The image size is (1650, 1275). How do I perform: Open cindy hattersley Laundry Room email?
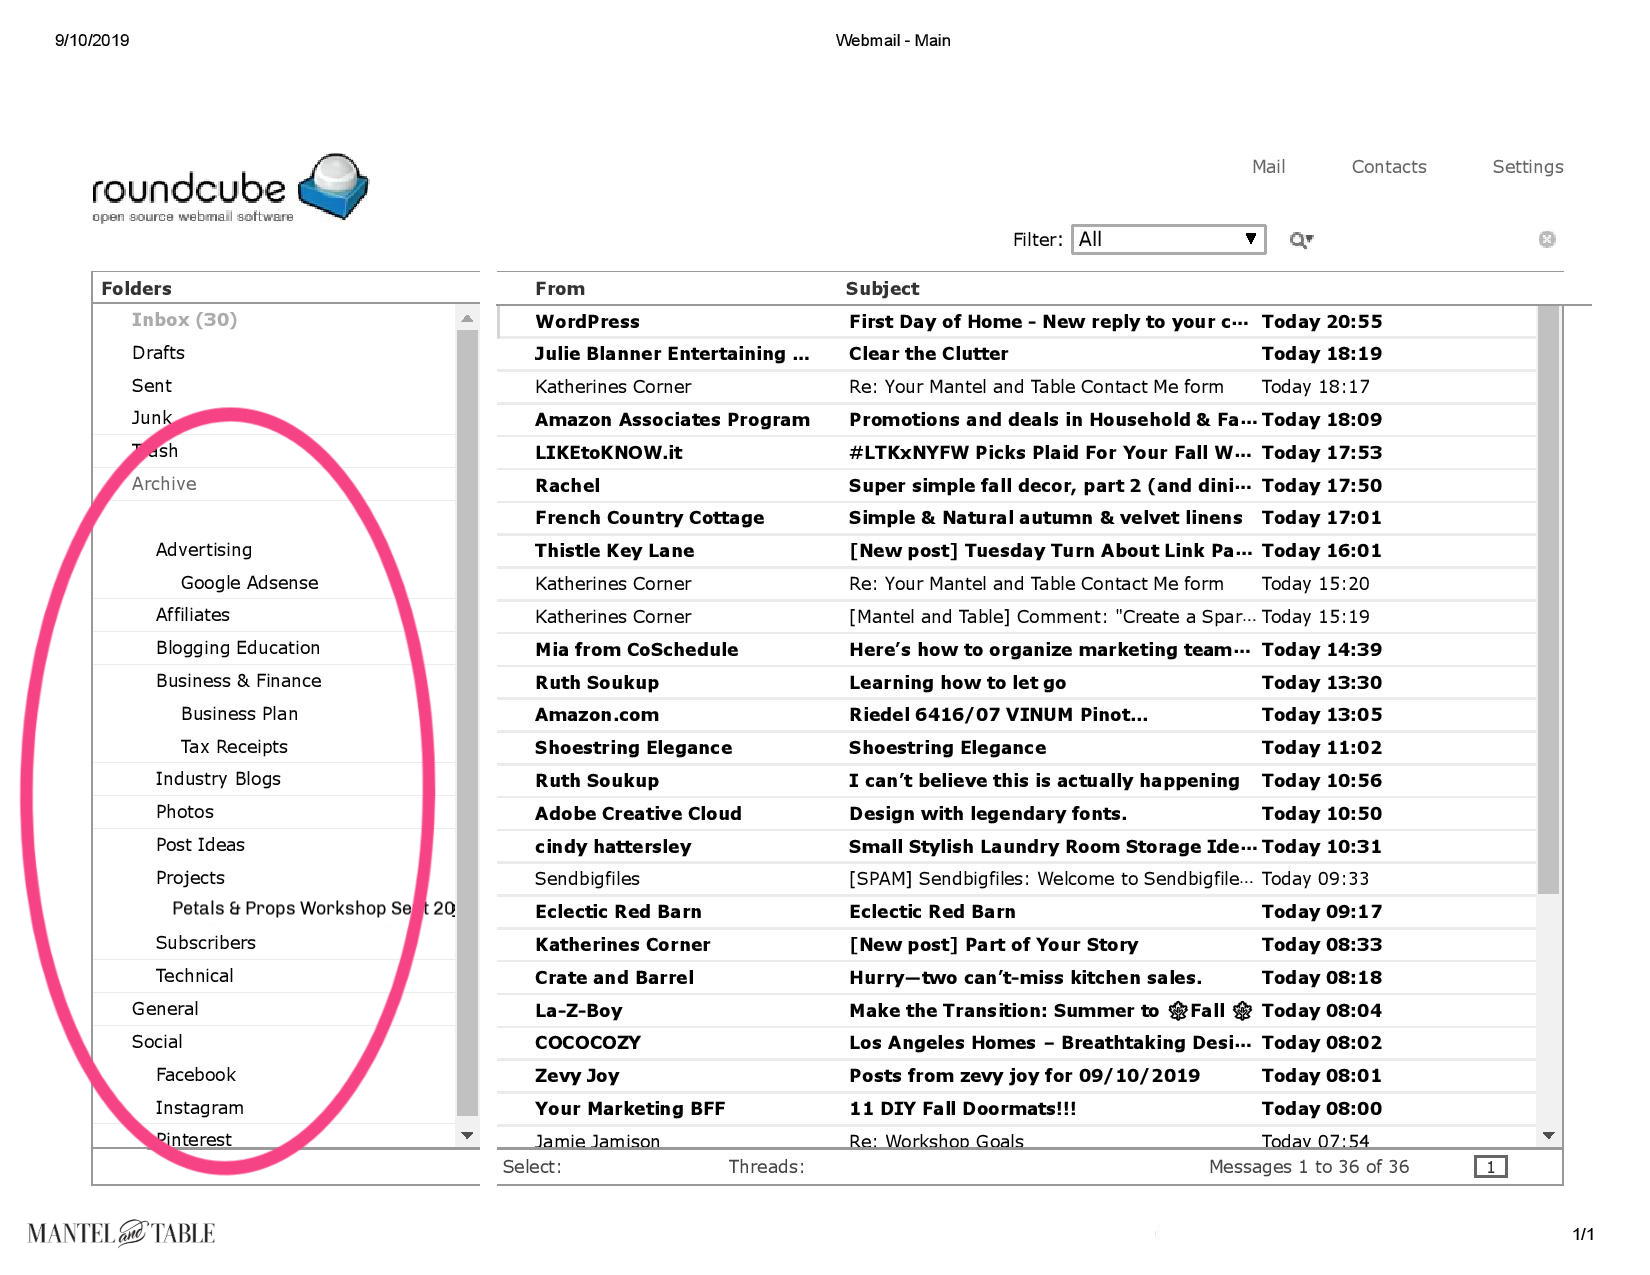point(1016,847)
